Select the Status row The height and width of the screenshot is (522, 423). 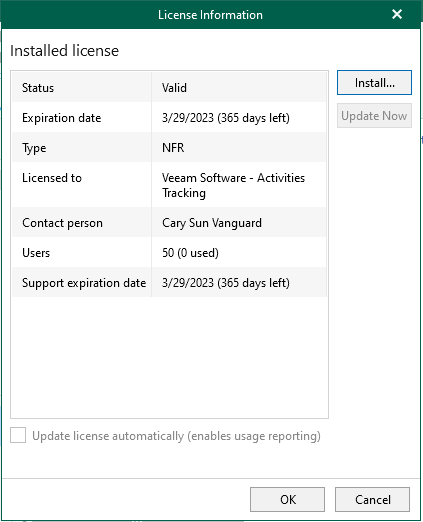(169, 87)
